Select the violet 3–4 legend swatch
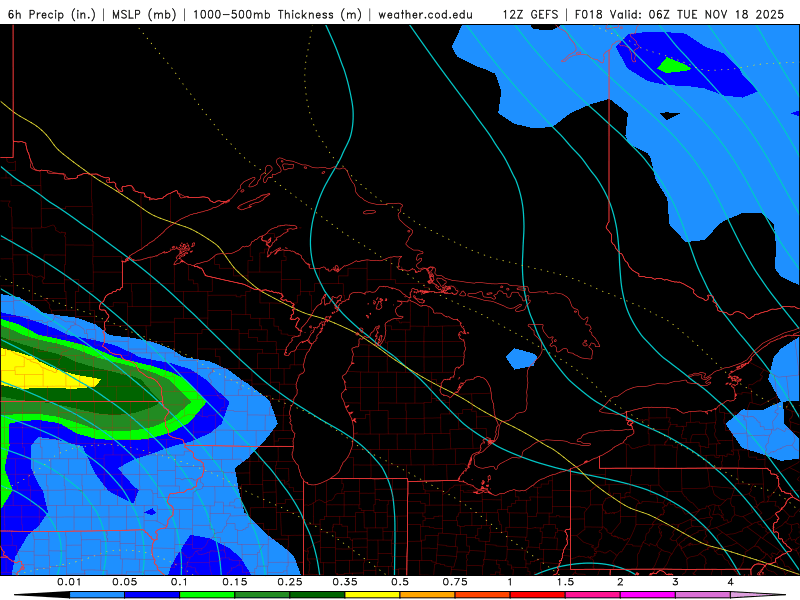The height and width of the screenshot is (600, 800). pos(703,595)
